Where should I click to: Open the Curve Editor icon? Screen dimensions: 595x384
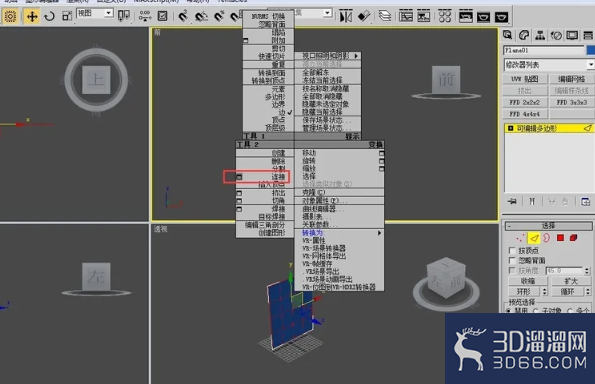(x=406, y=16)
